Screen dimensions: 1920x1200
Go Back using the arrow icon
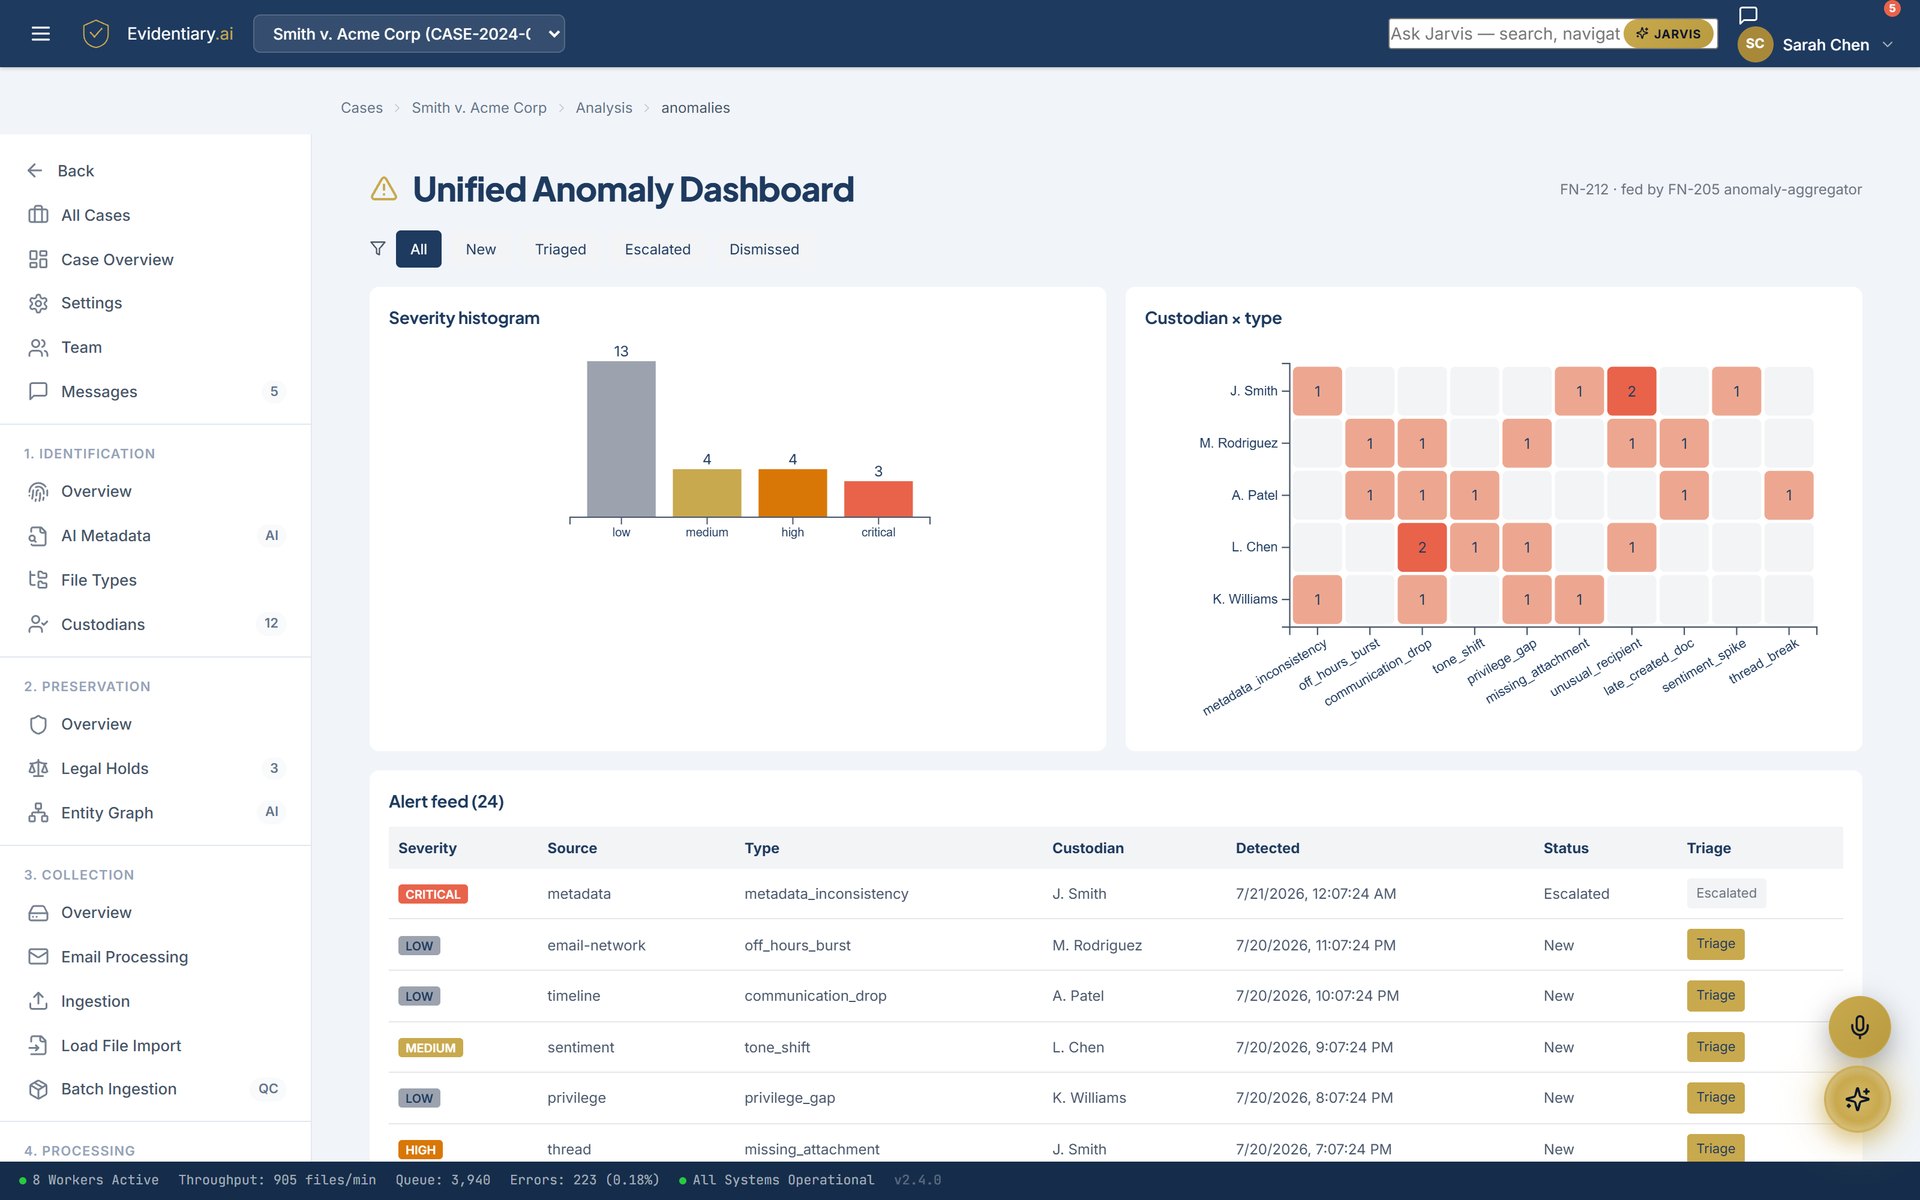[x=35, y=171]
